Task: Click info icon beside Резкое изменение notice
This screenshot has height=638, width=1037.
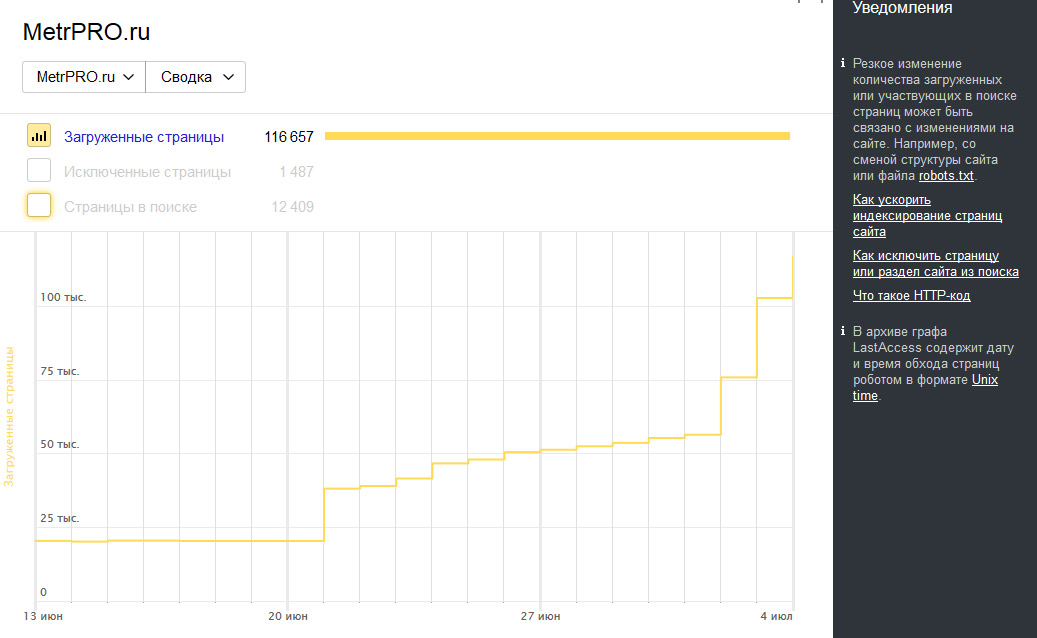Action: [843, 63]
